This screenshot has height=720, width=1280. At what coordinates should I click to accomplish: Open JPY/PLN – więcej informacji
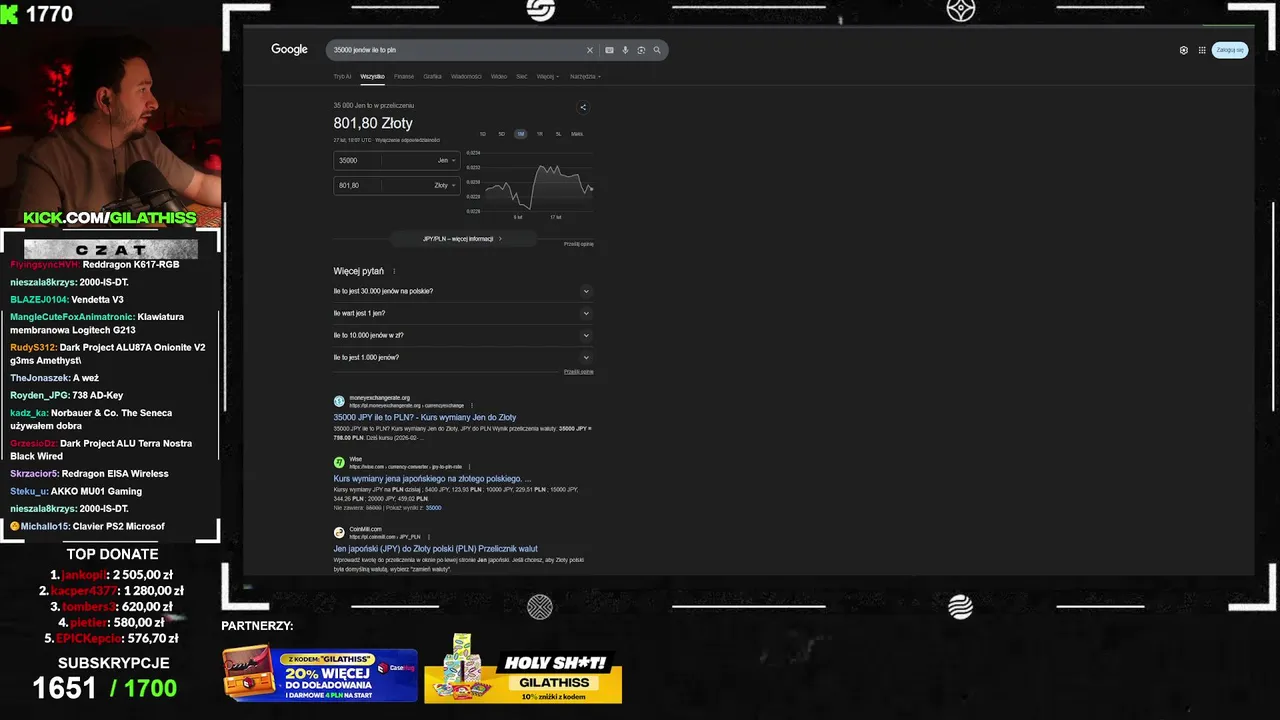(462, 239)
